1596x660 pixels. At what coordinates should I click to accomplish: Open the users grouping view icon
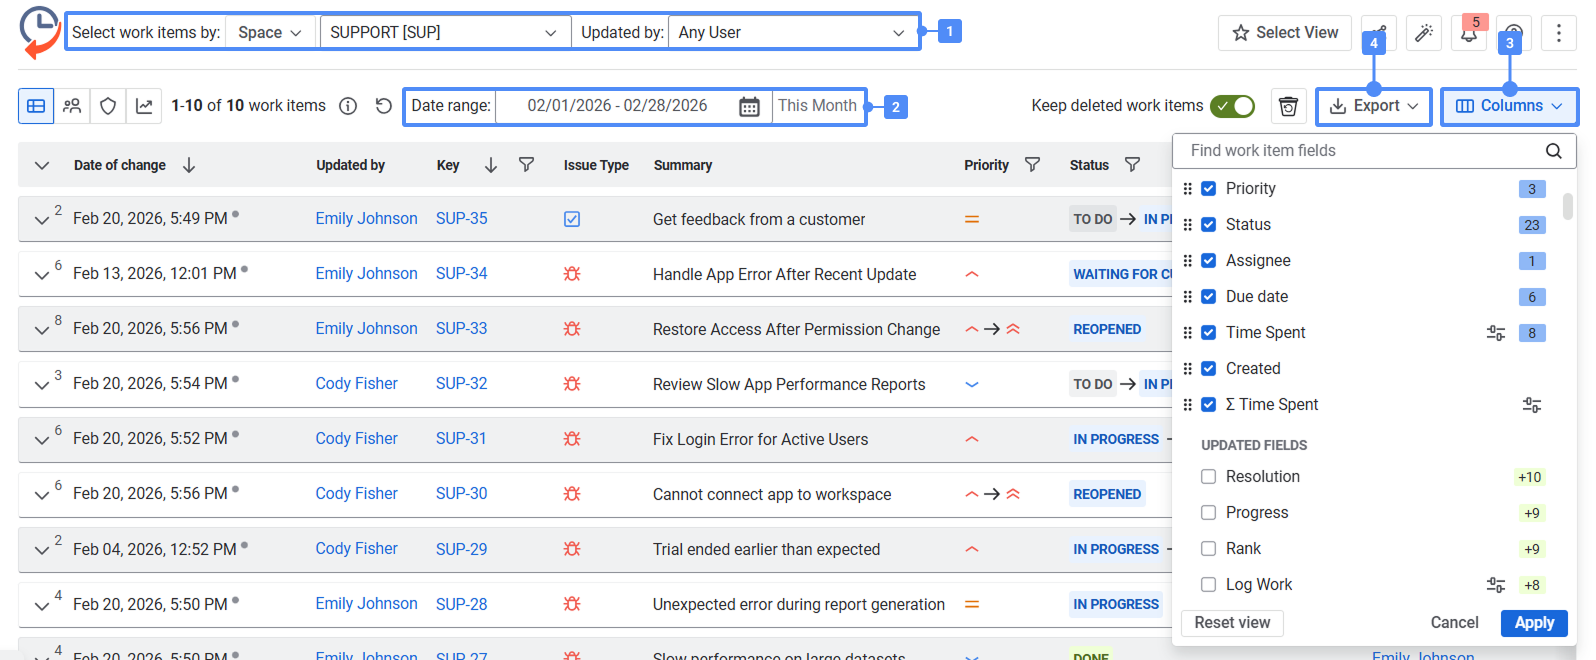(72, 106)
